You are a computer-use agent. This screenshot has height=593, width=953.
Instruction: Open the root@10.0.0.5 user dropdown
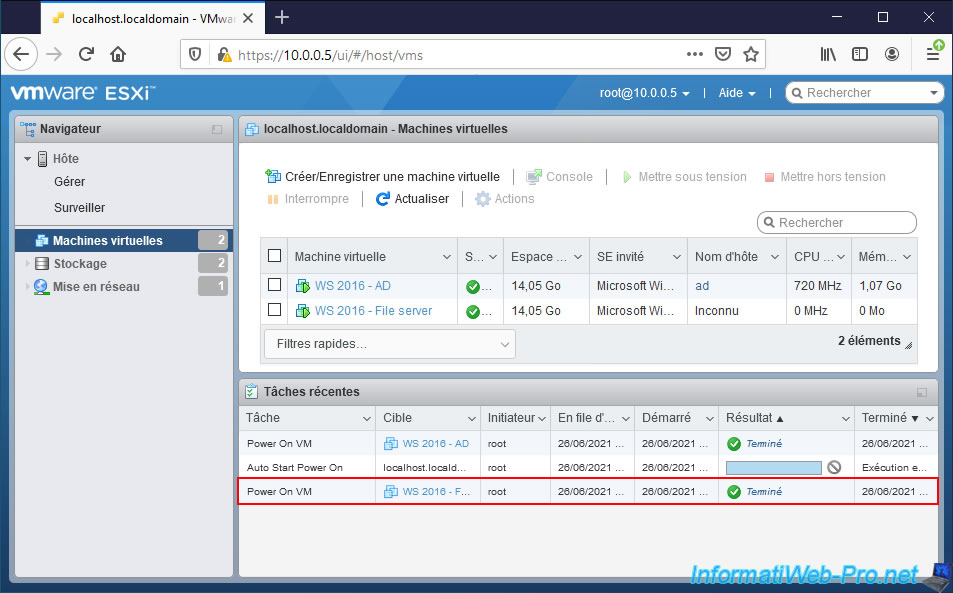tap(645, 93)
